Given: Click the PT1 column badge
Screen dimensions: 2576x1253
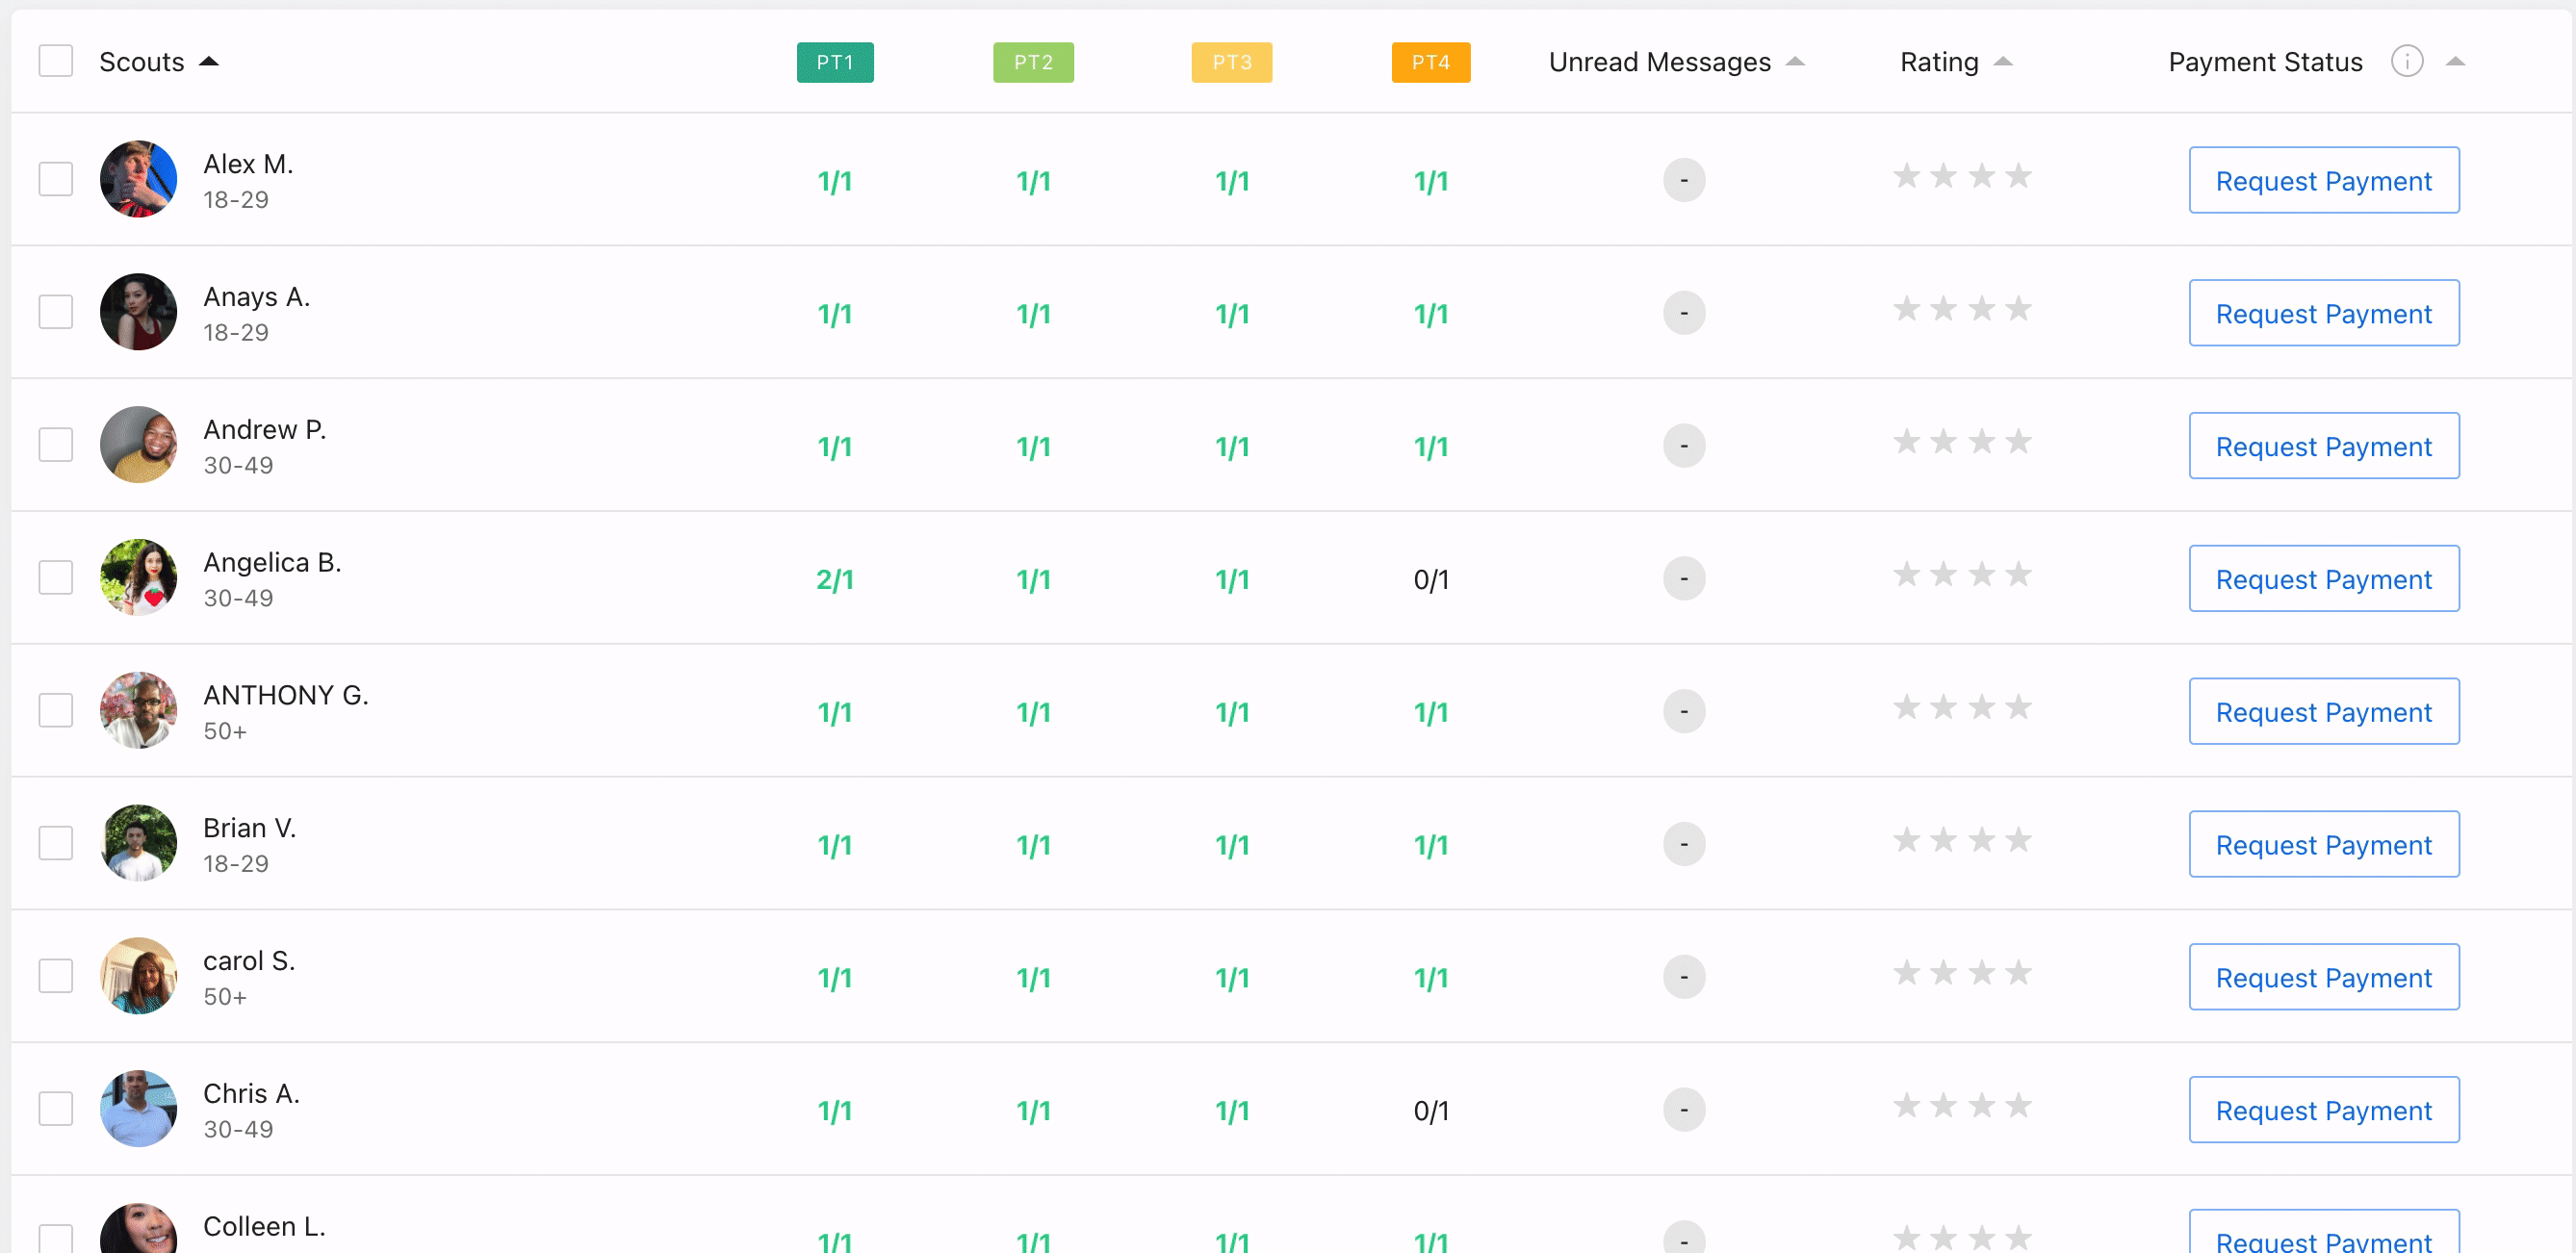Looking at the screenshot, I should (x=835, y=62).
